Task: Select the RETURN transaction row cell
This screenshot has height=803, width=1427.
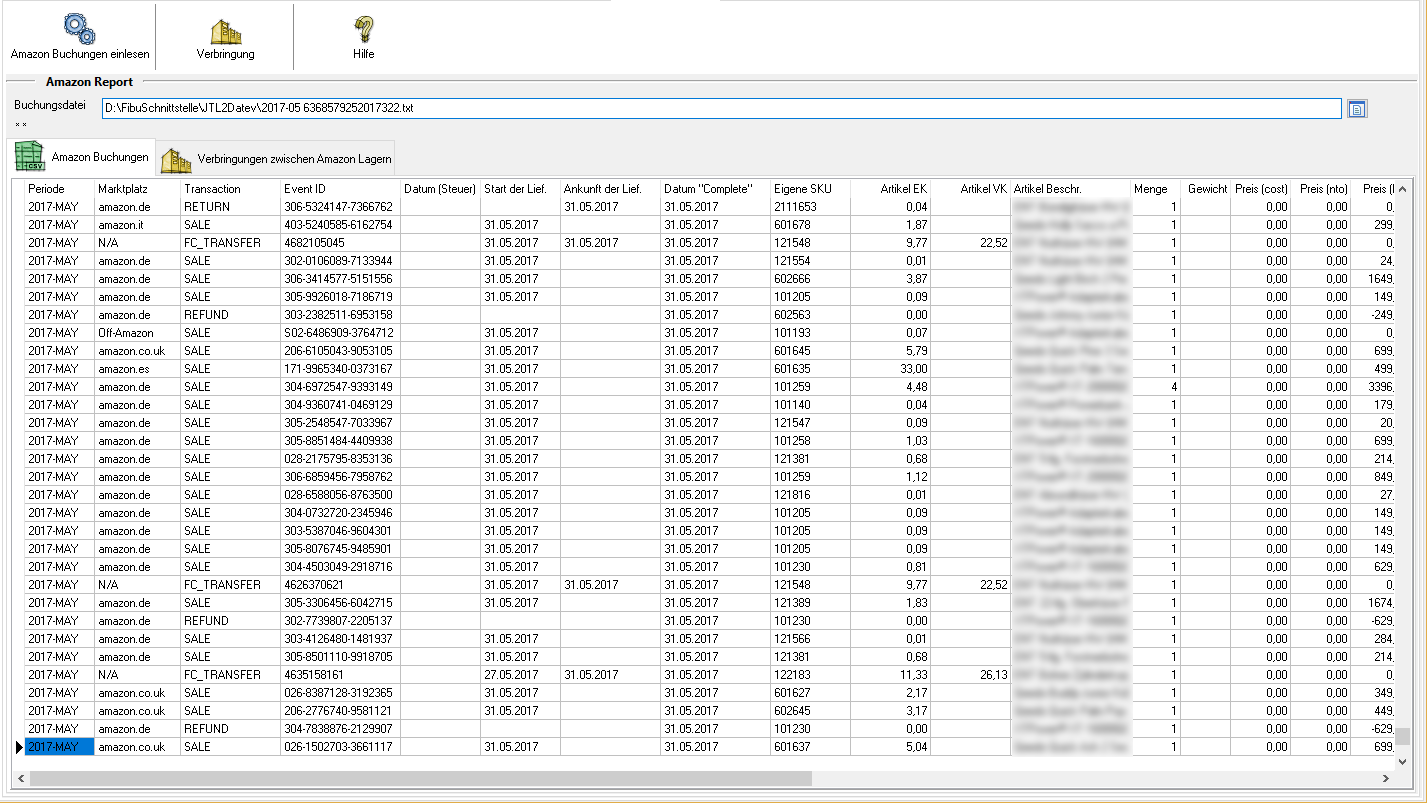Action: click(x=207, y=207)
